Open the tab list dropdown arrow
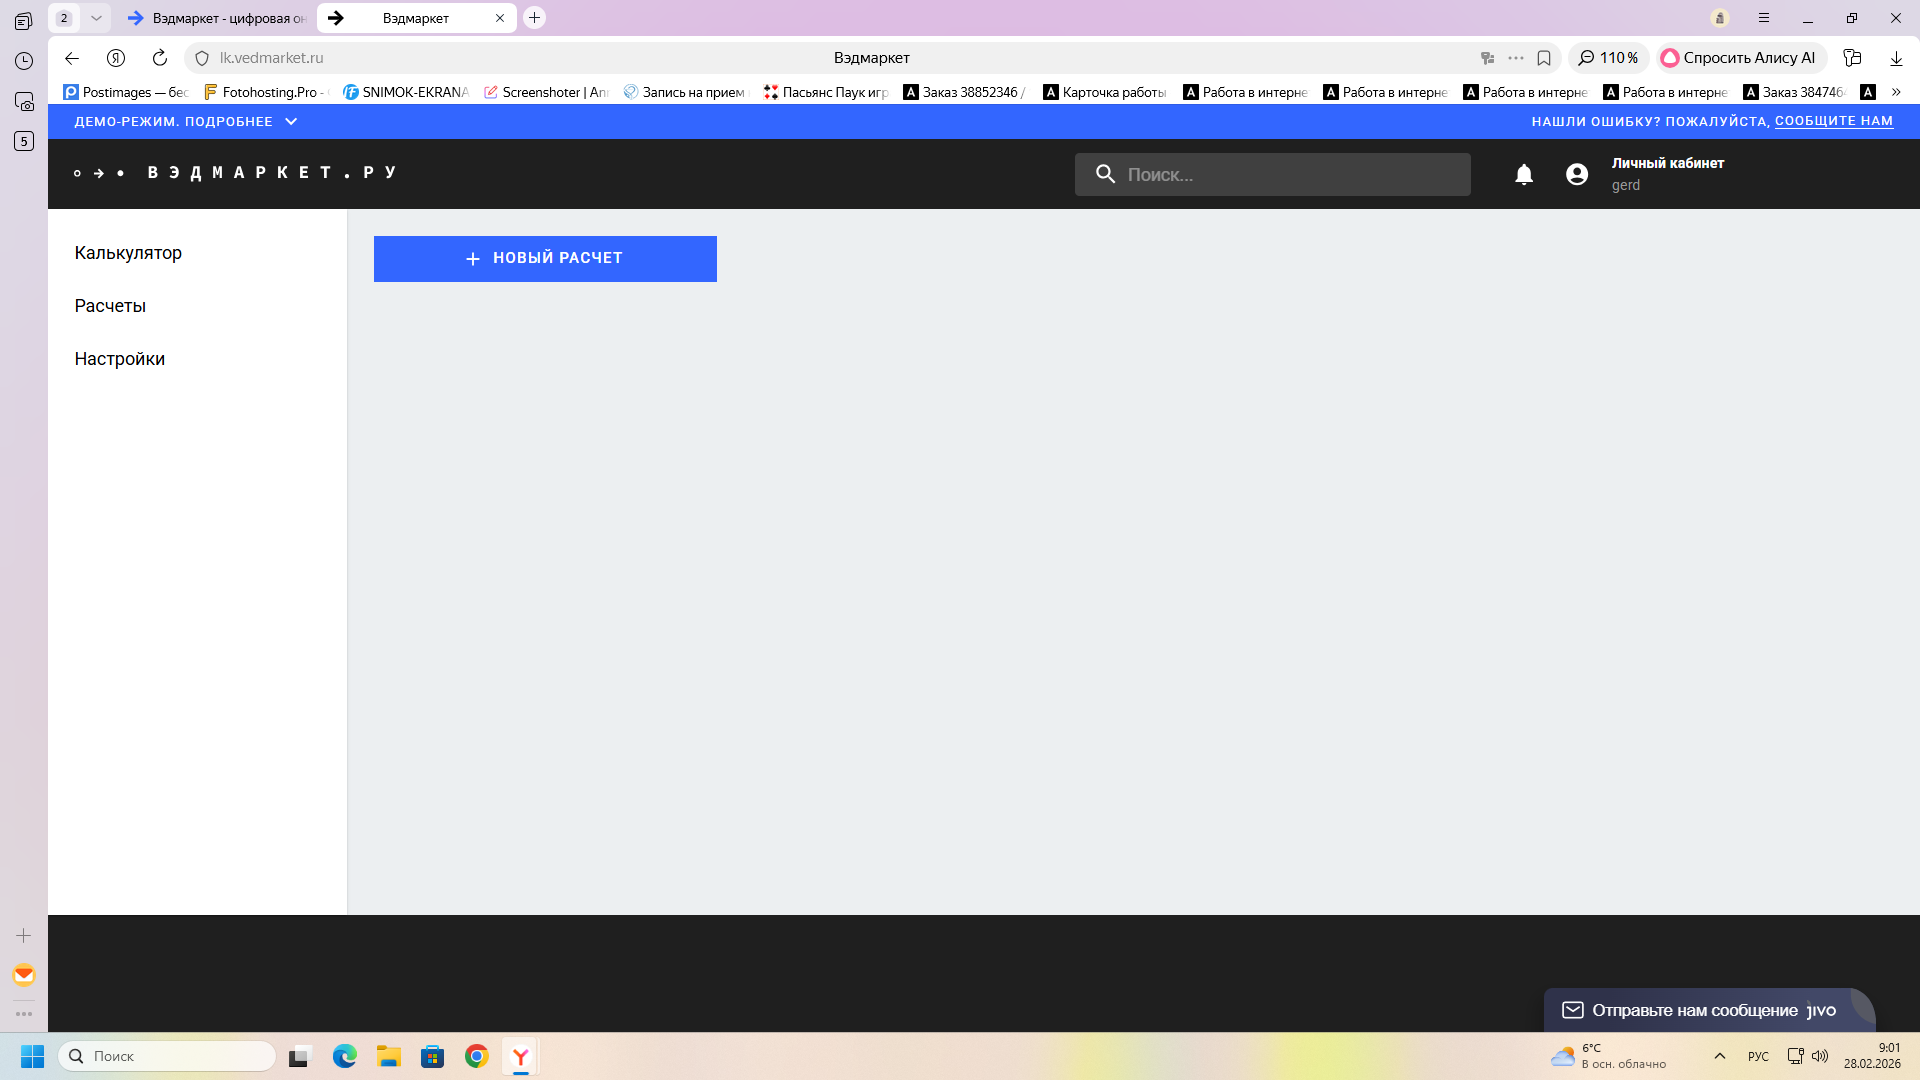 coord(96,18)
